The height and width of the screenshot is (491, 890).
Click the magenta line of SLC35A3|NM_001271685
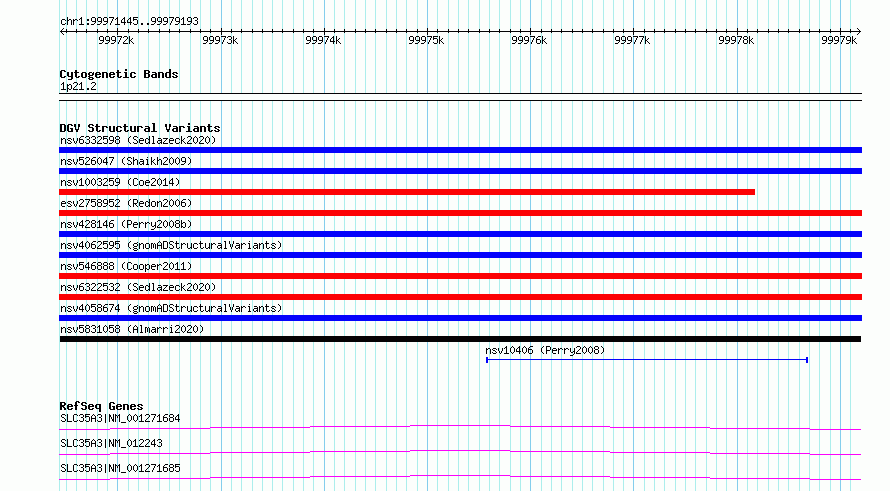(x=460, y=477)
